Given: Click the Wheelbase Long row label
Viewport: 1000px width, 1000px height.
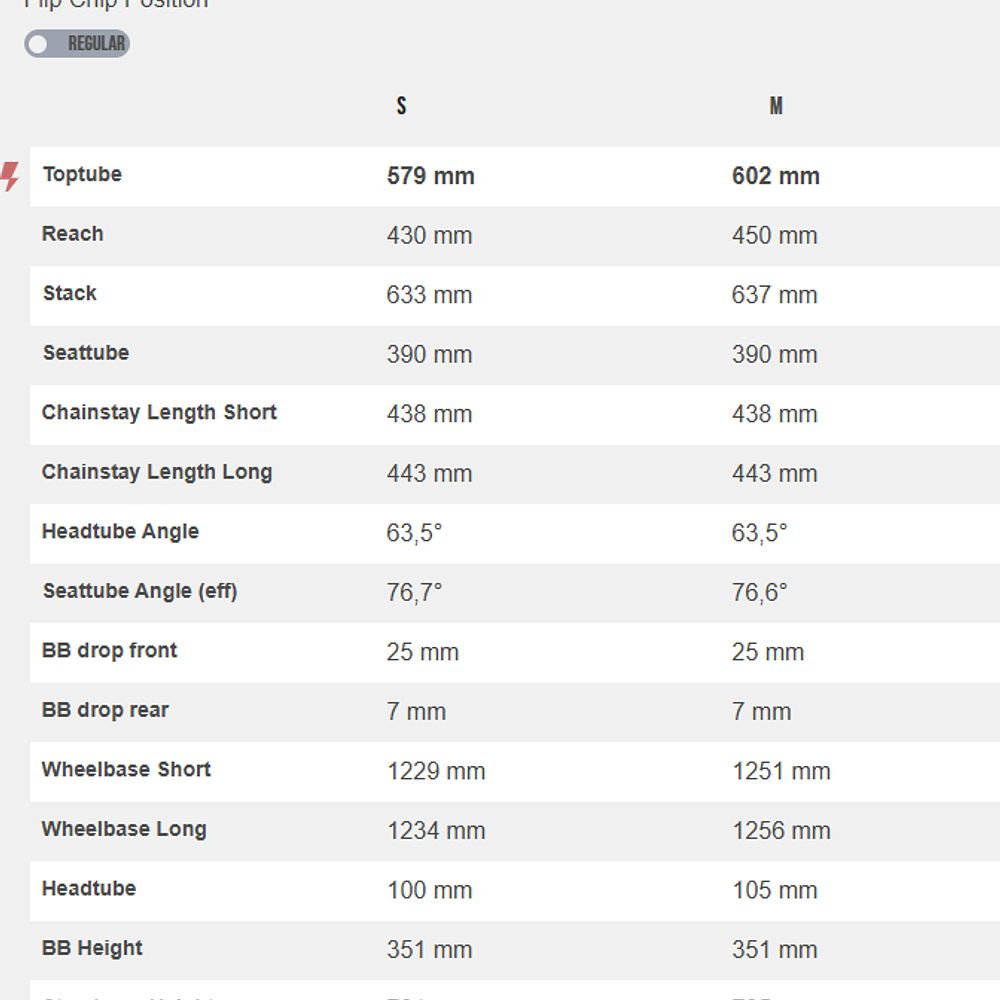Looking at the screenshot, I should tap(124, 829).
